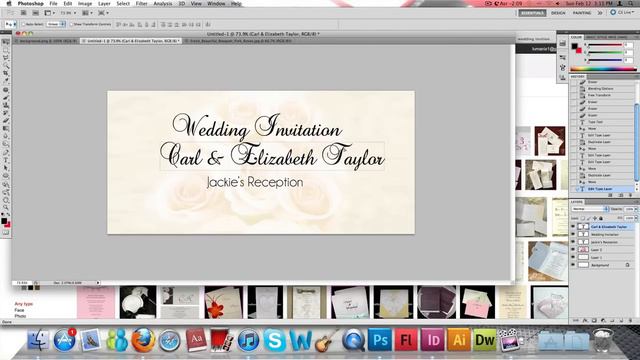Select the Brush tool in the toolbox

(x=6, y=97)
